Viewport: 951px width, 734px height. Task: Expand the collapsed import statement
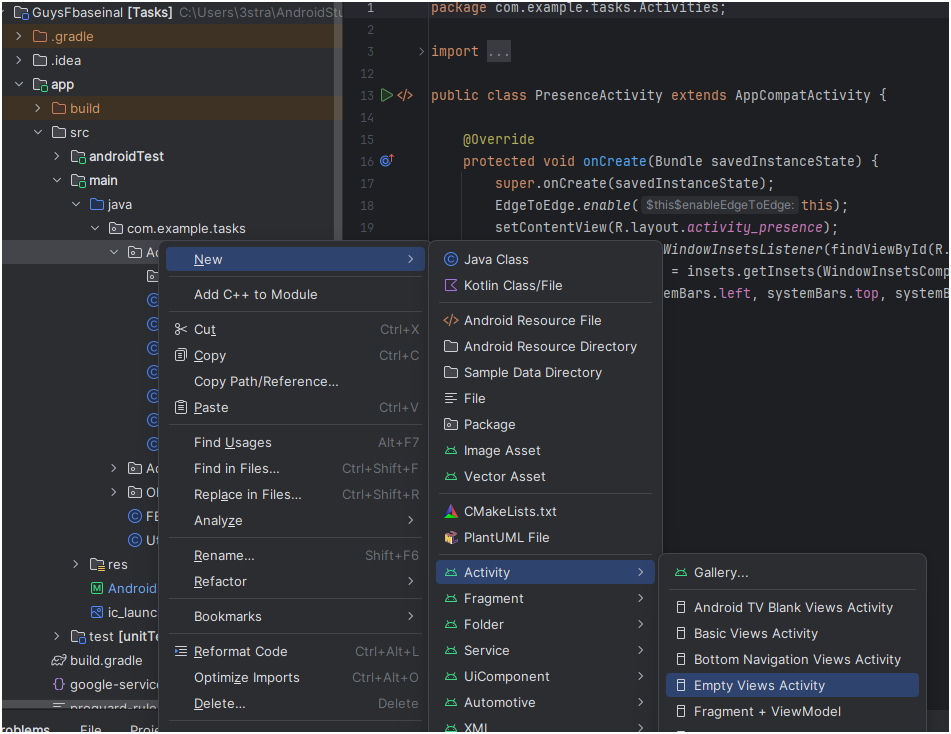click(422, 52)
